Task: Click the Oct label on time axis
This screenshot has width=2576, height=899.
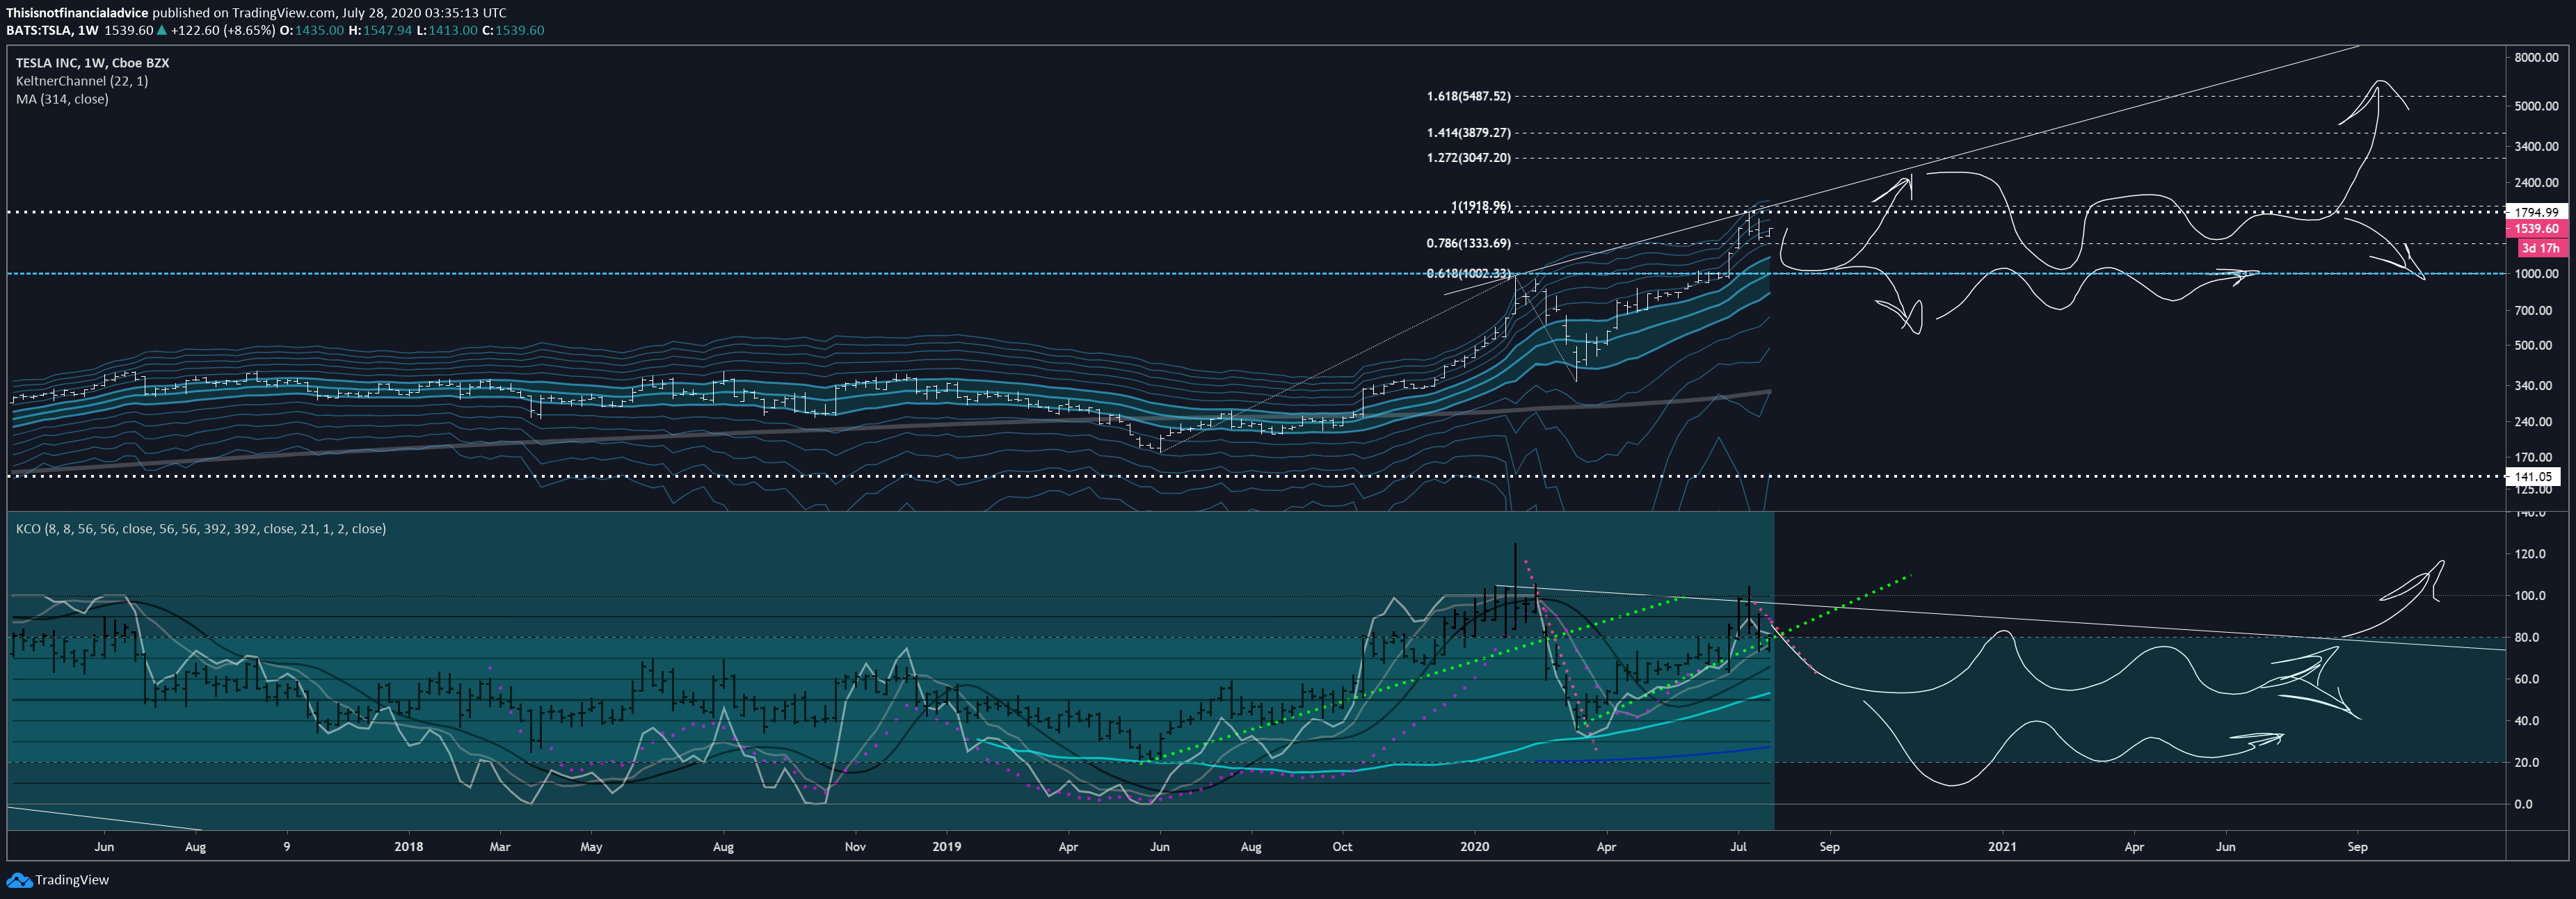Action: [x=1342, y=847]
